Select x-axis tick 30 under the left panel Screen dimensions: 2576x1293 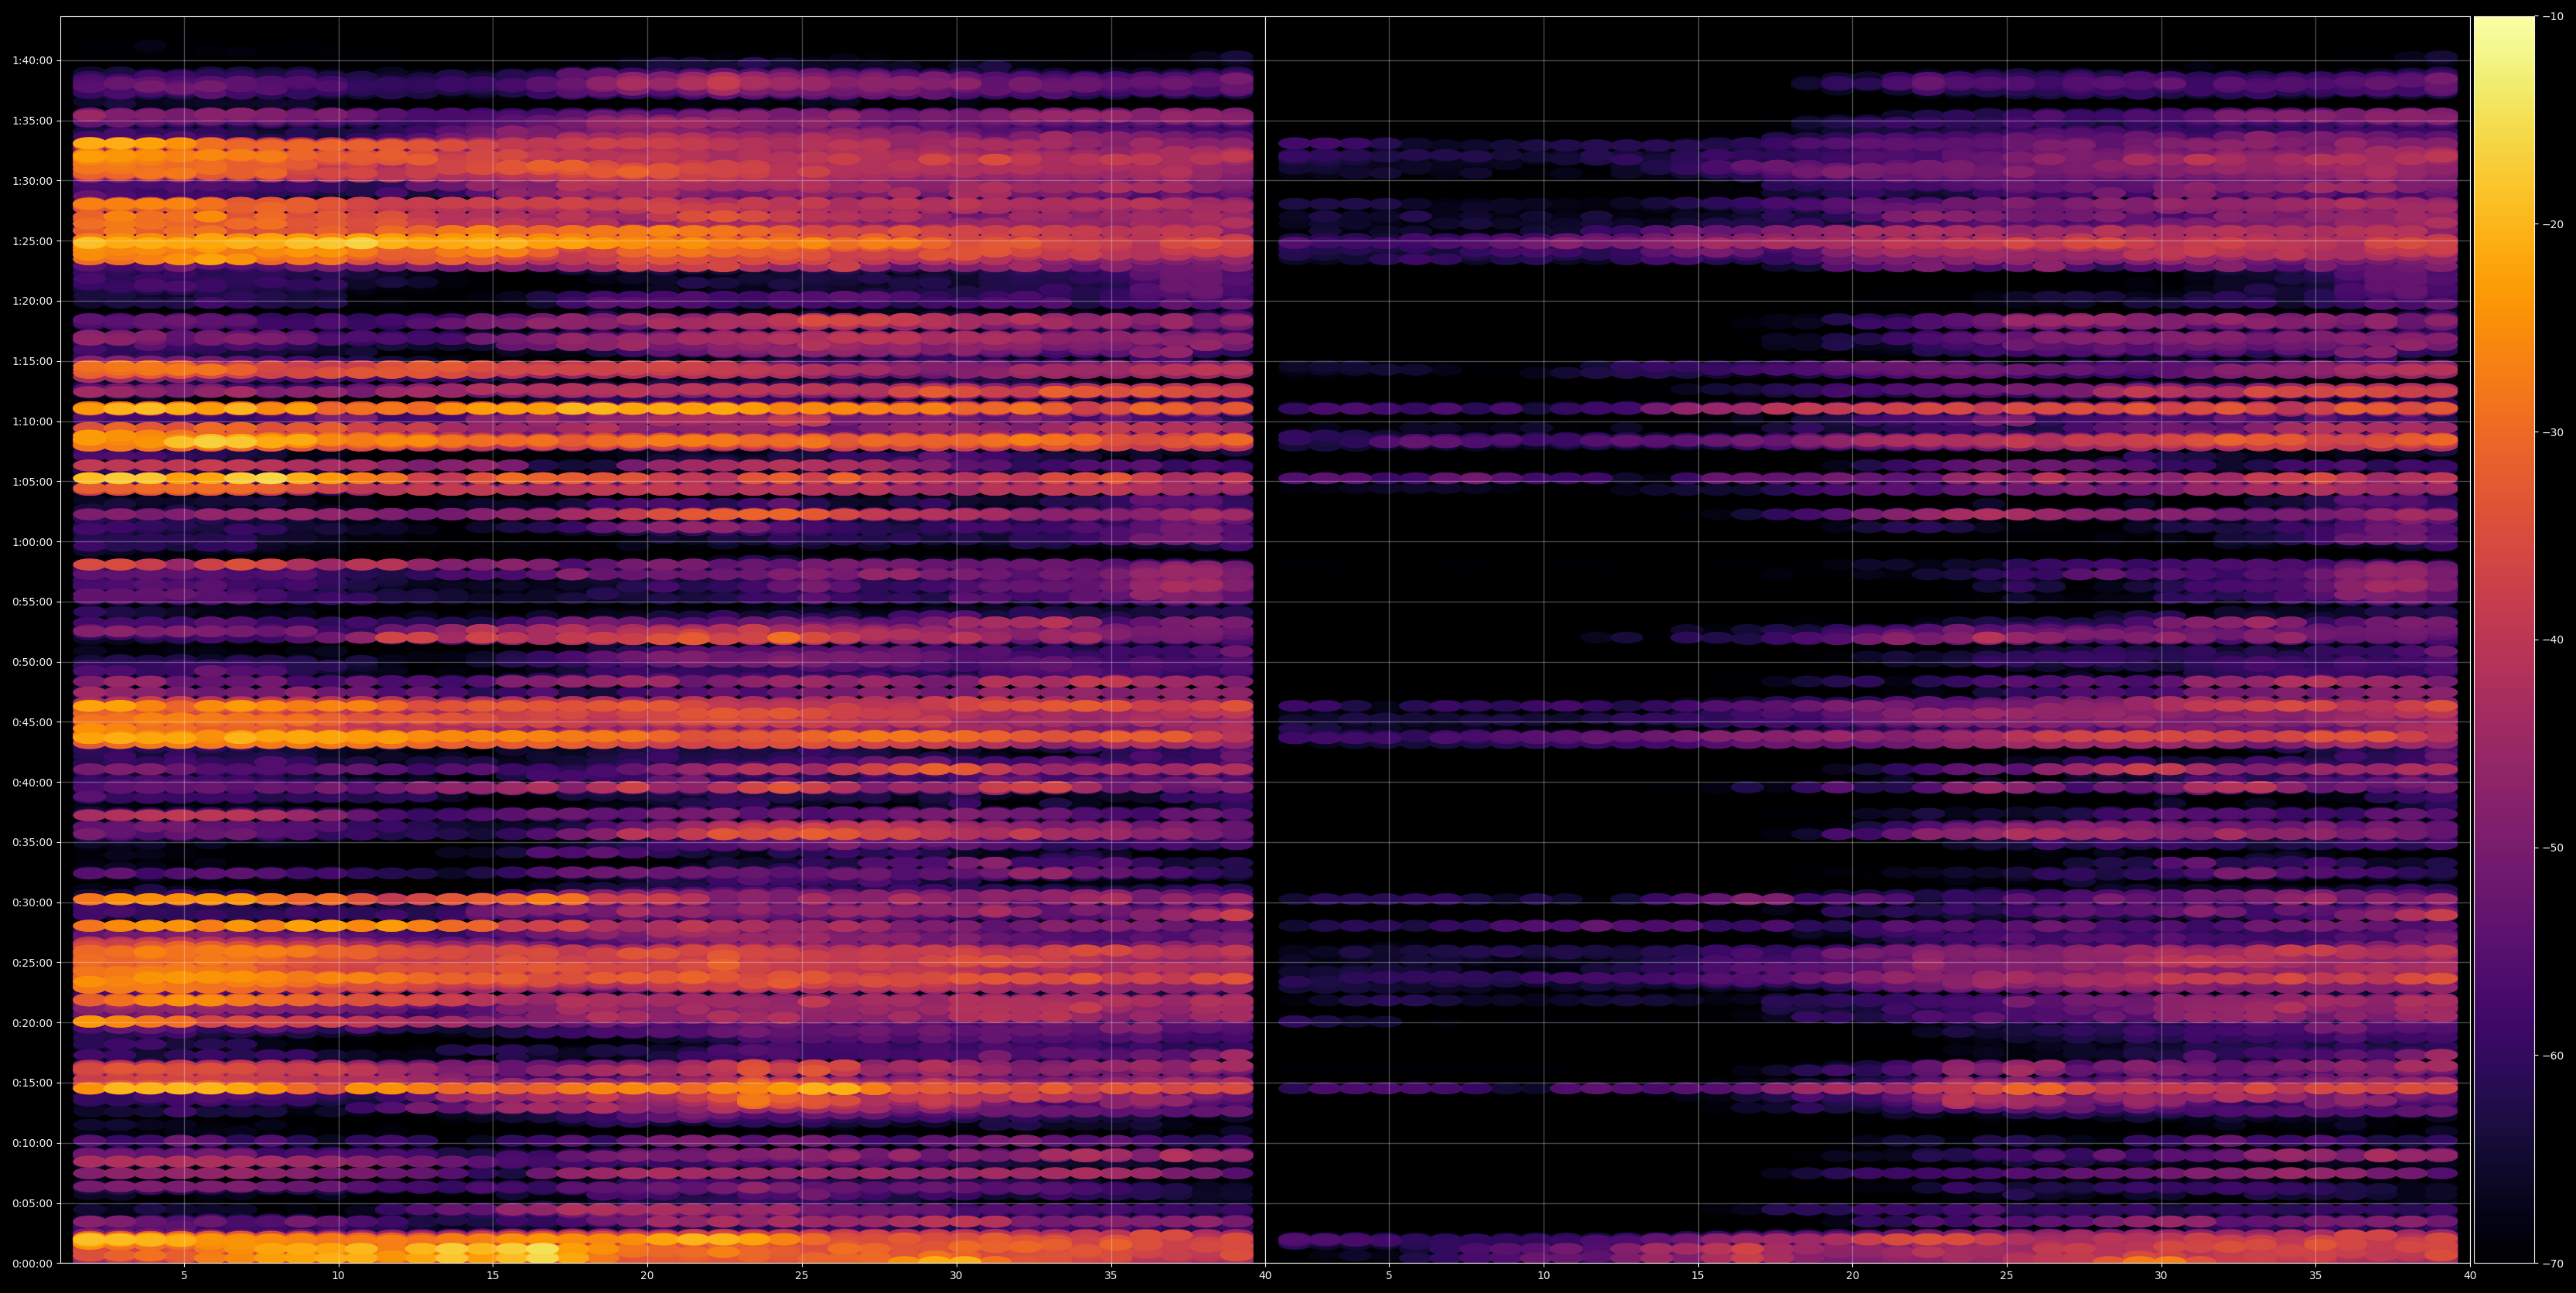[x=956, y=1276]
